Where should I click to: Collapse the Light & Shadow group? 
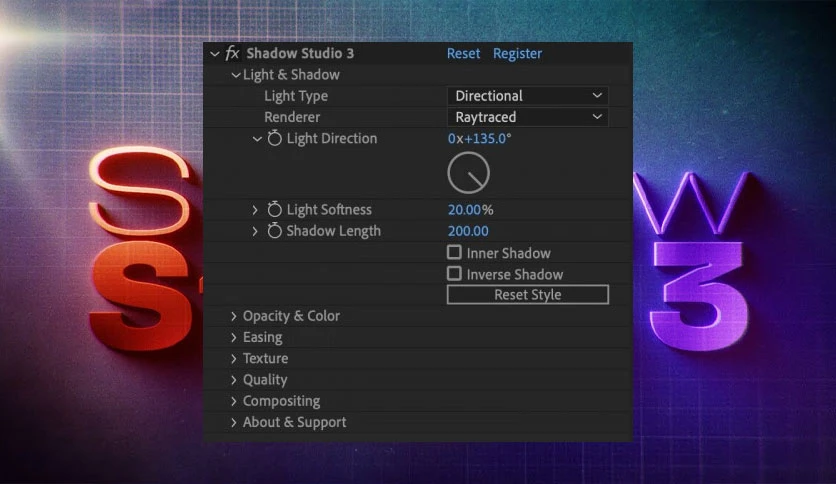(236, 75)
